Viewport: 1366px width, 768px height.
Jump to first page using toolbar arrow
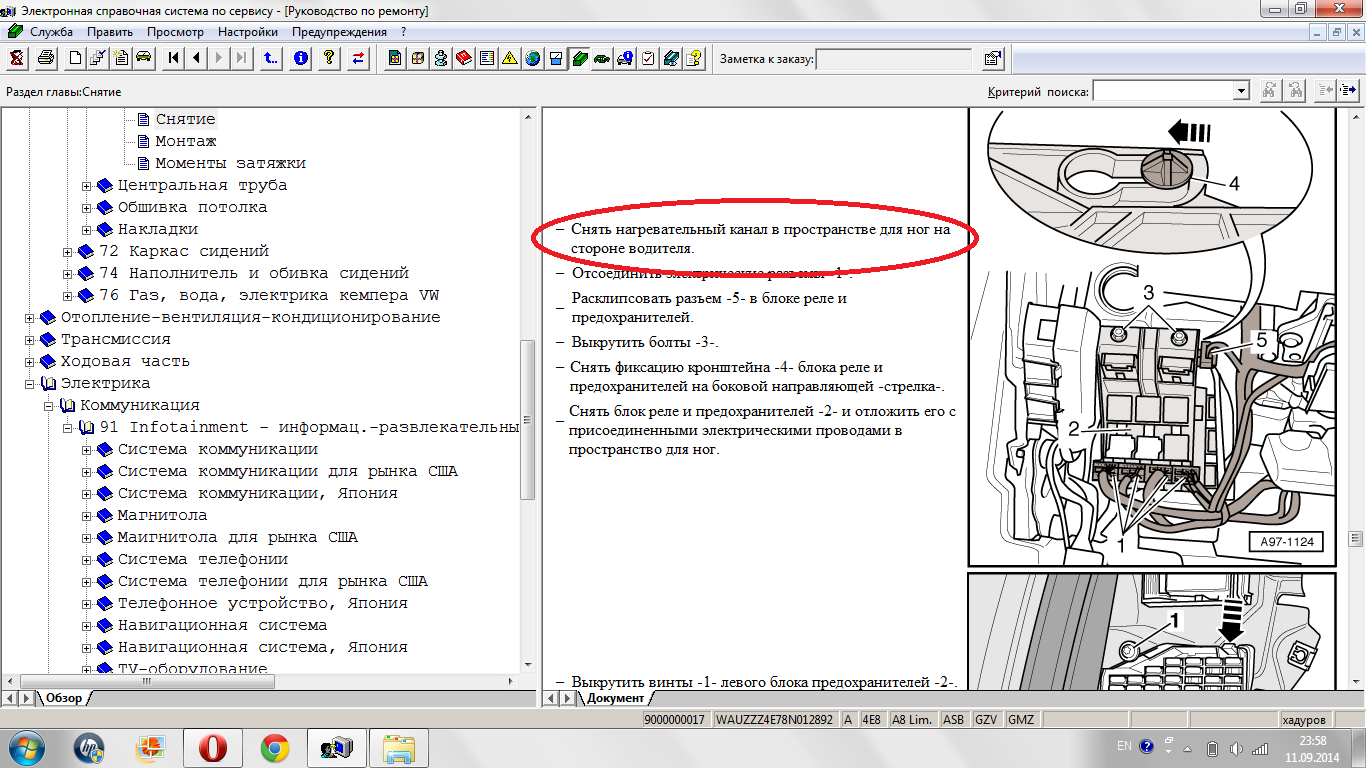click(174, 58)
